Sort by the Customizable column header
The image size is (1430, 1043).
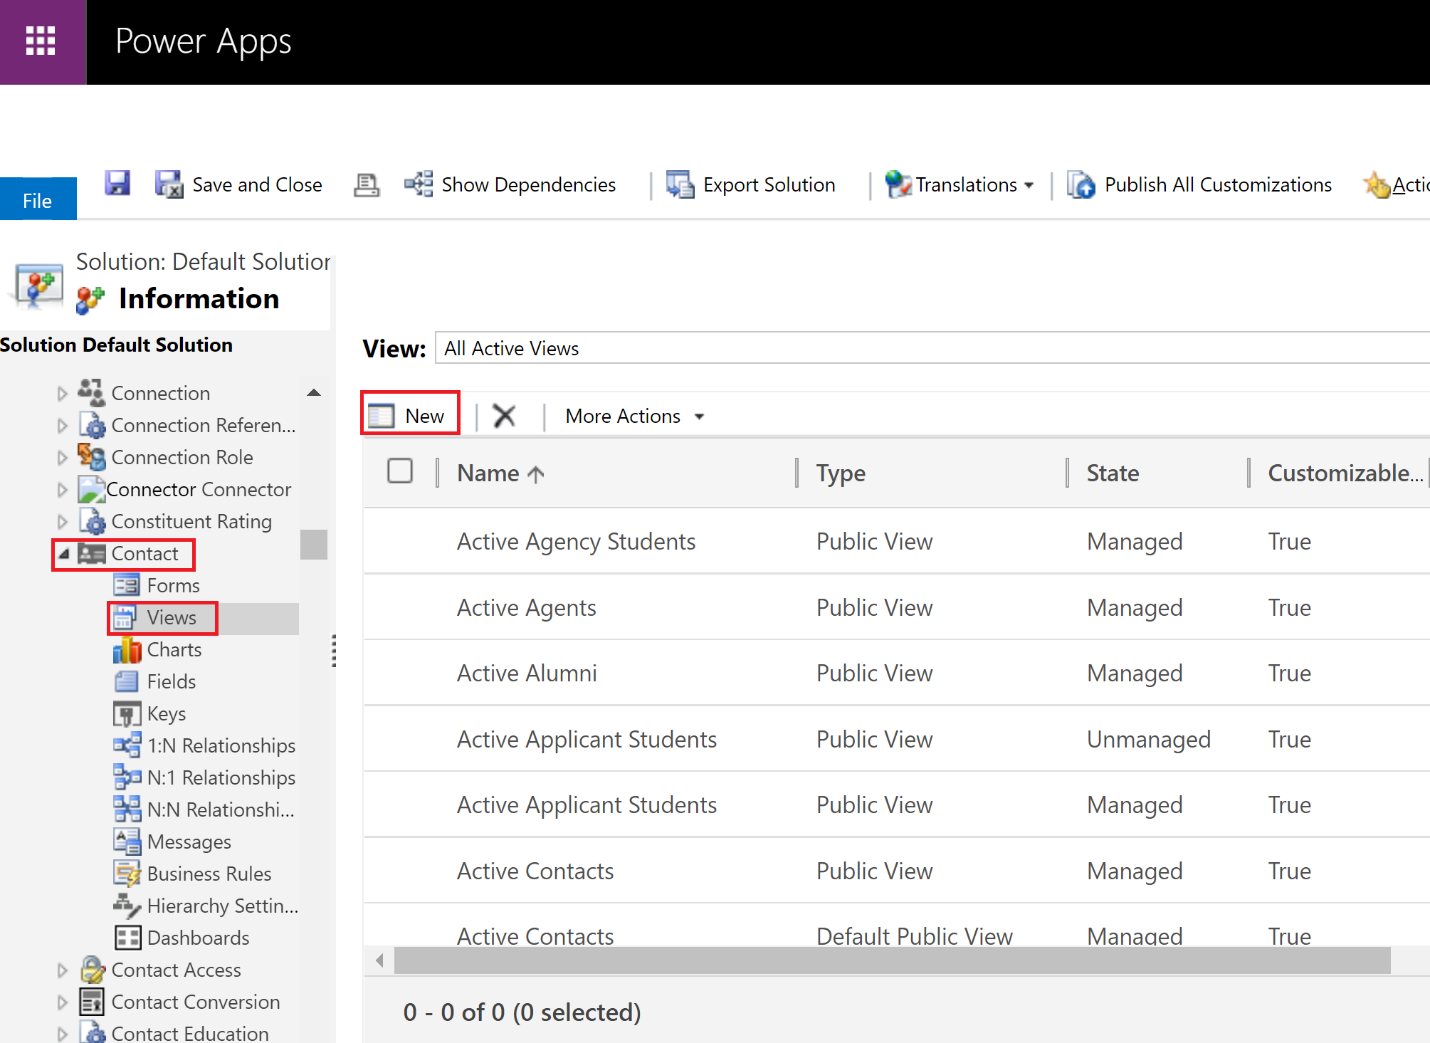1345,473
